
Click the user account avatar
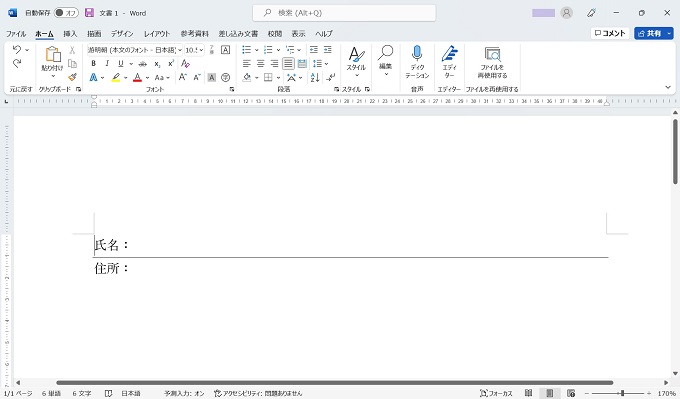coord(566,13)
